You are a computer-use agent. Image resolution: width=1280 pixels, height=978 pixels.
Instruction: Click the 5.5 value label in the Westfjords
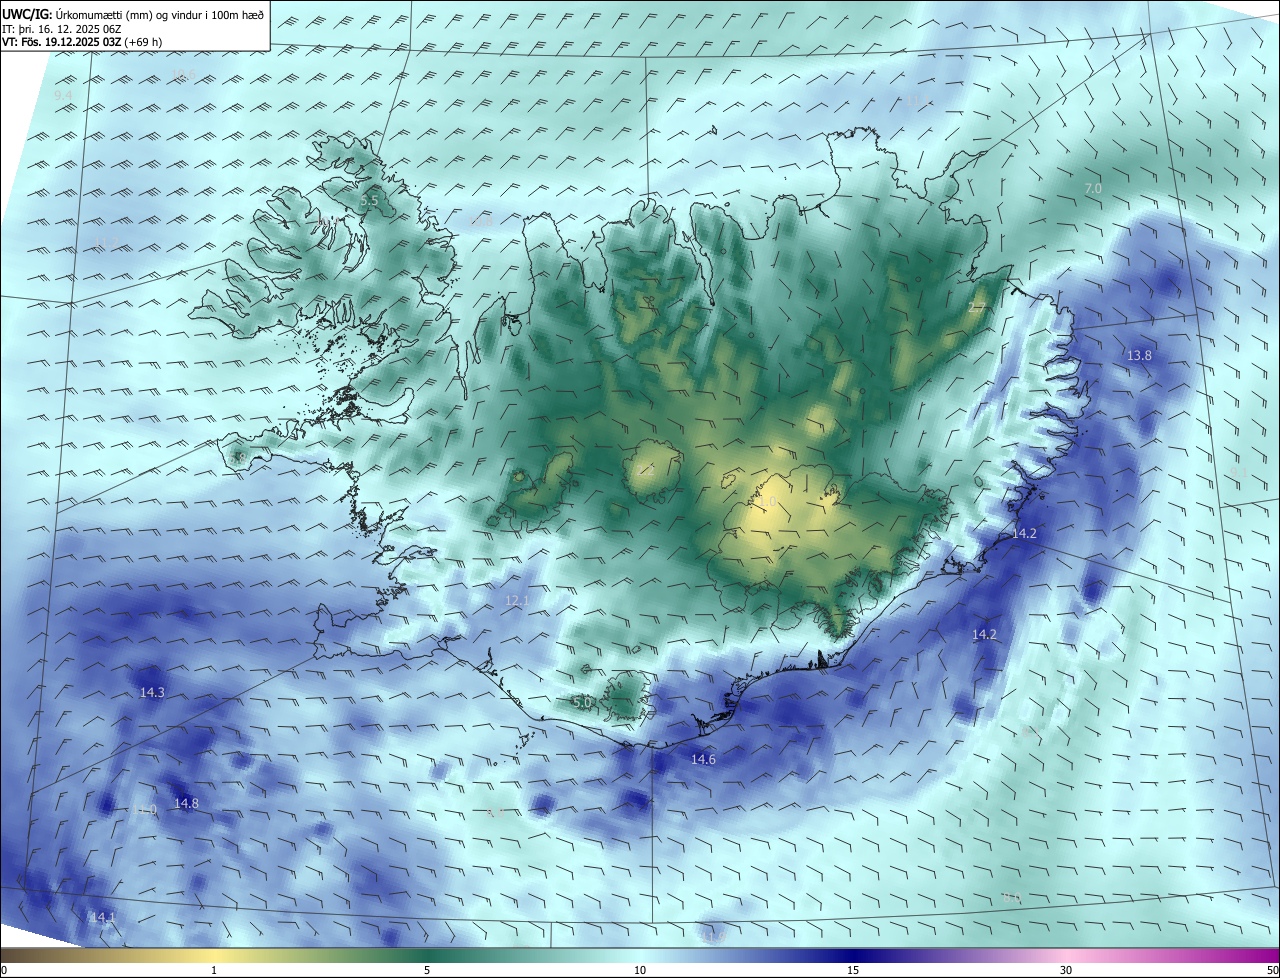[x=369, y=201]
